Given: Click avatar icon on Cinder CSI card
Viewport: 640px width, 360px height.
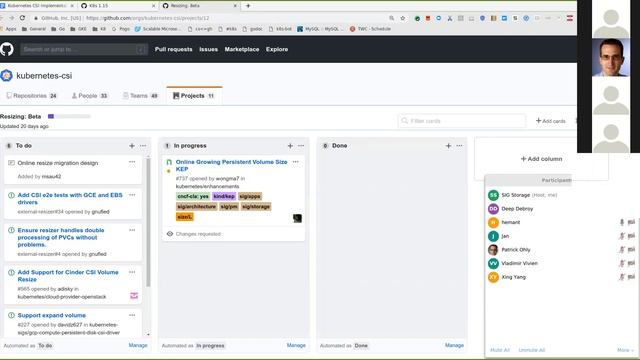Looking at the screenshot, I should (x=134, y=296).
